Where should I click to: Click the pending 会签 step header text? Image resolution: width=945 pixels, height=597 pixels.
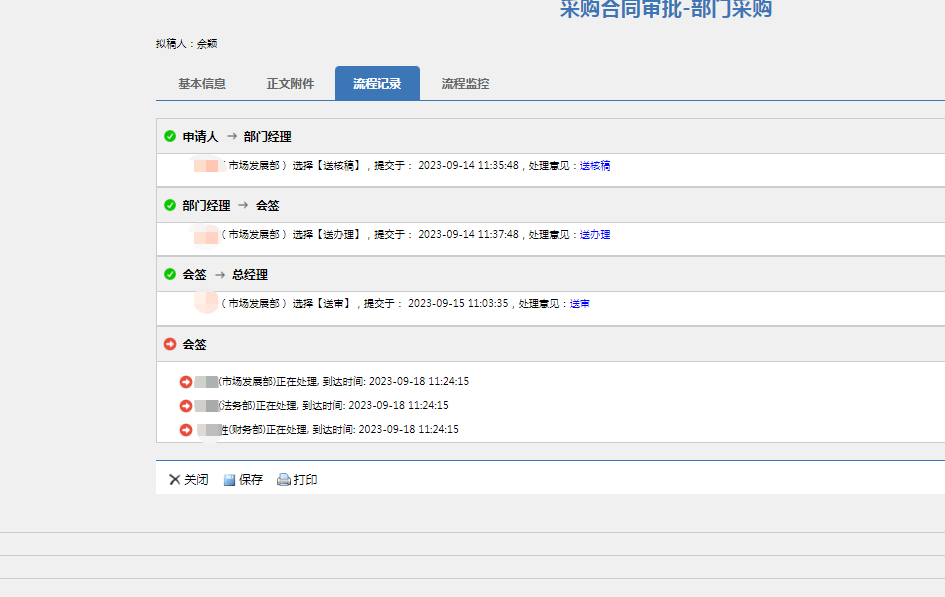point(194,345)
